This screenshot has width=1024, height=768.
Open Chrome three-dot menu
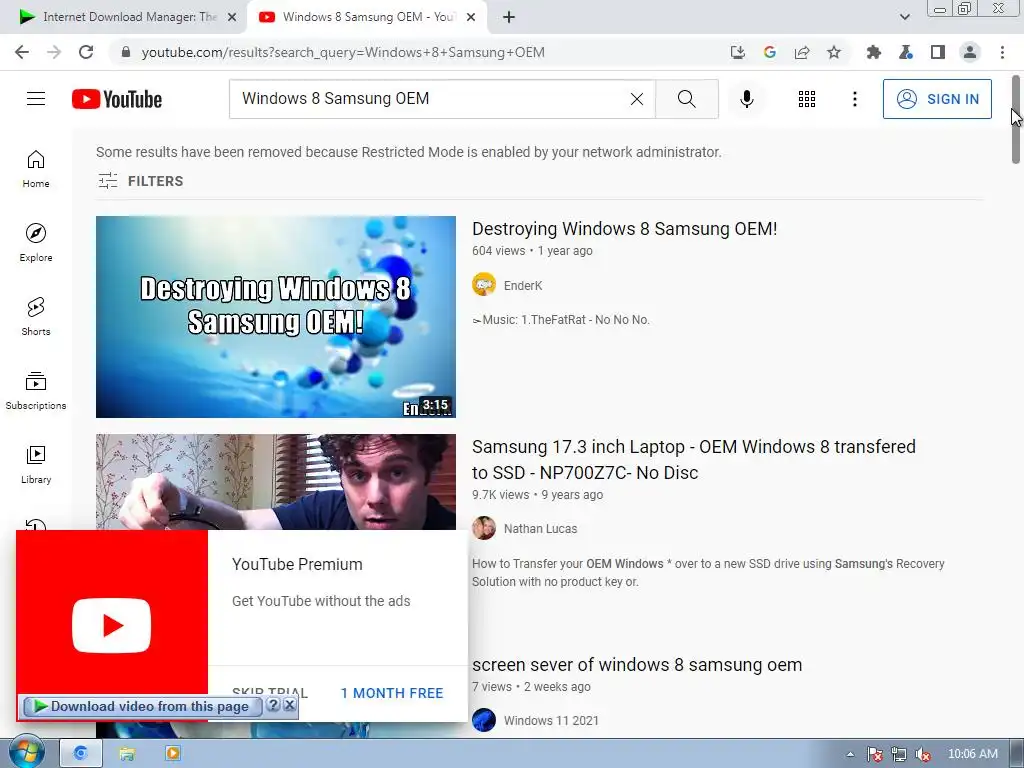tap(1002, 52)
